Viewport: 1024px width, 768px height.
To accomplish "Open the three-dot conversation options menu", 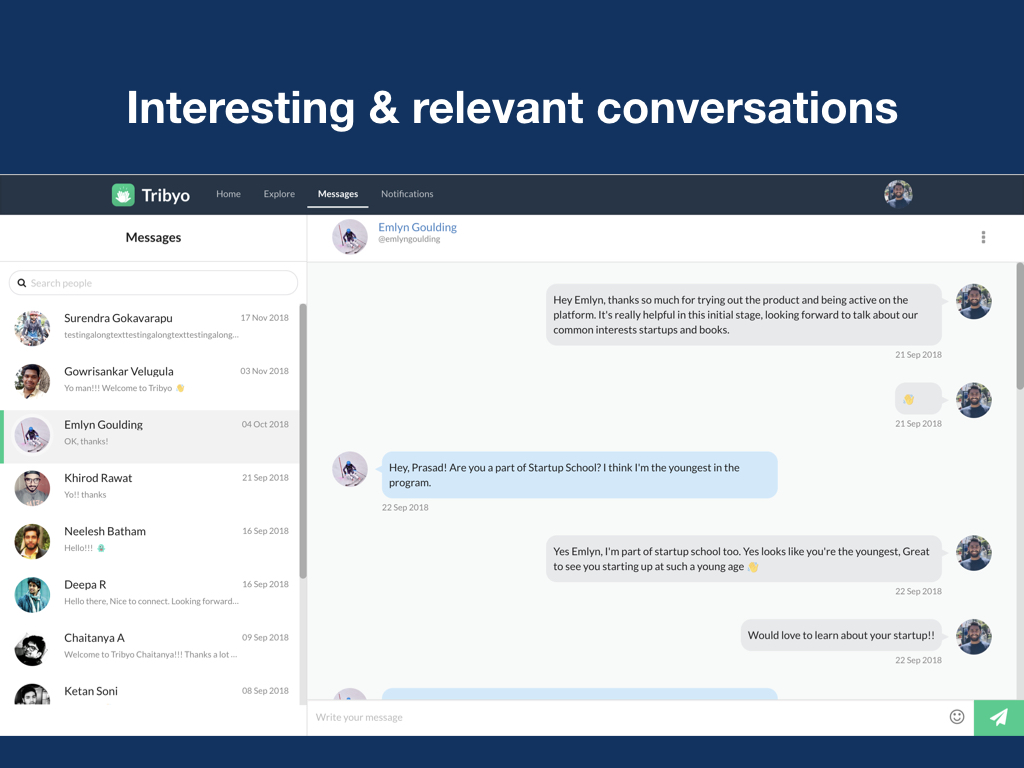I will [x=983, y=237].
